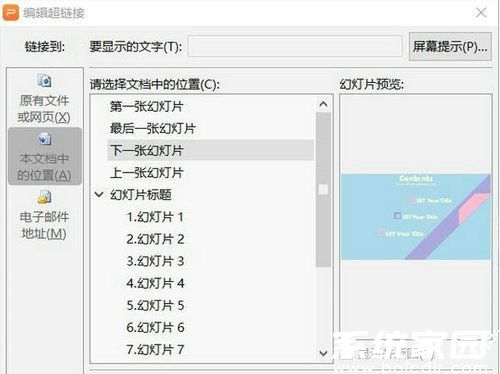Click the list scrollbar thumb
500x374 pixels.
(323, 189)
